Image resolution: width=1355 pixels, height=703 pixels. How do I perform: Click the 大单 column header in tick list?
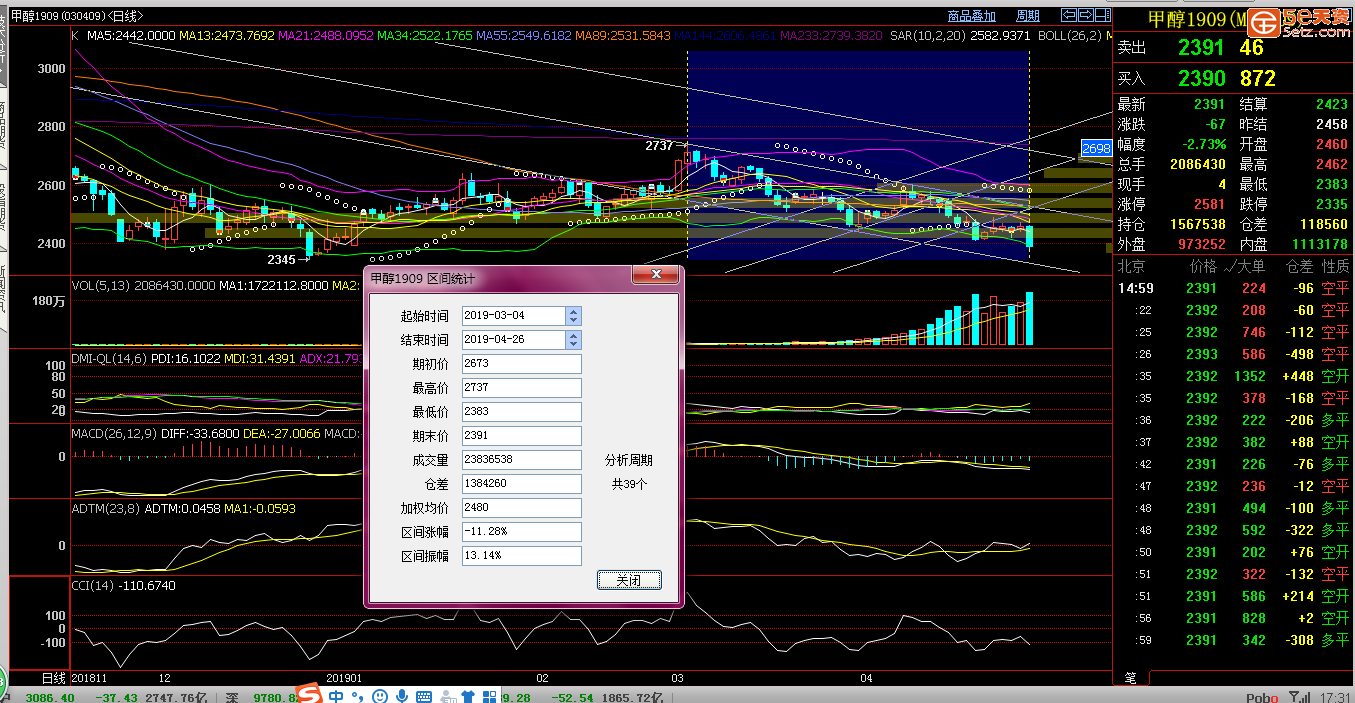pyautogui.click(x=1253, y=267)
